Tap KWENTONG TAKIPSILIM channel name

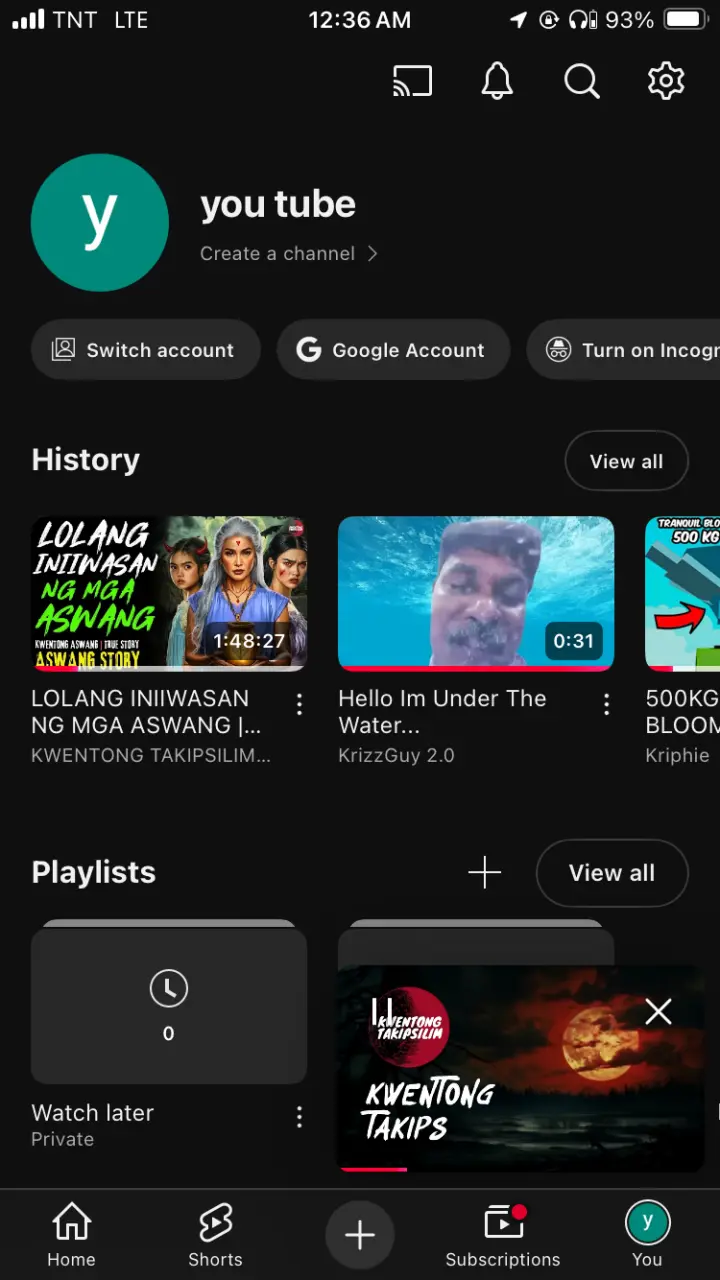[x=151, y=755]
